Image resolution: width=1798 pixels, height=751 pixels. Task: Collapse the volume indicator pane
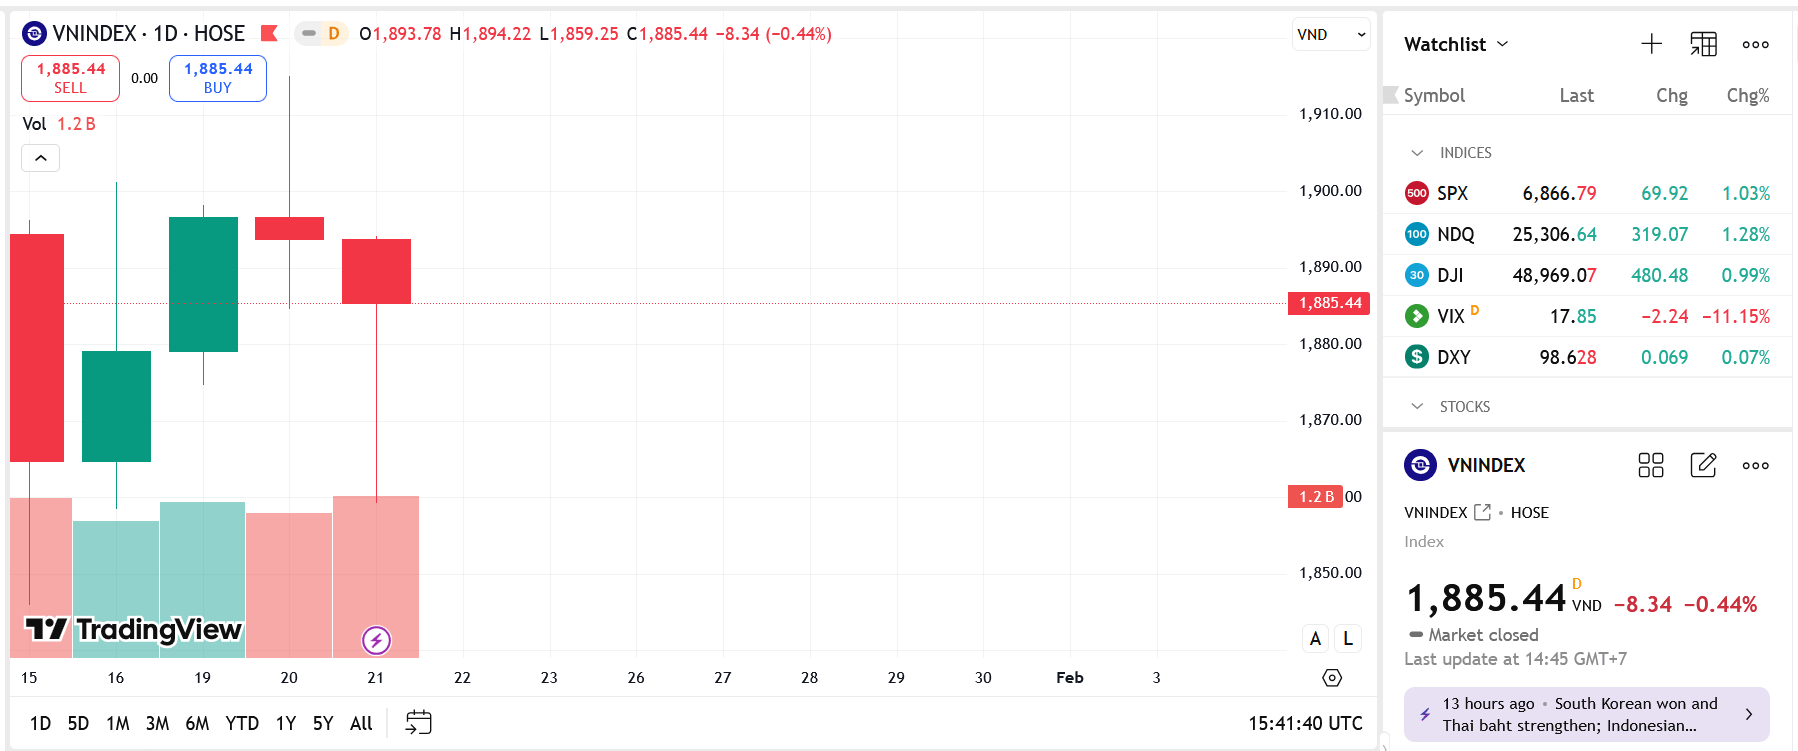40,157
